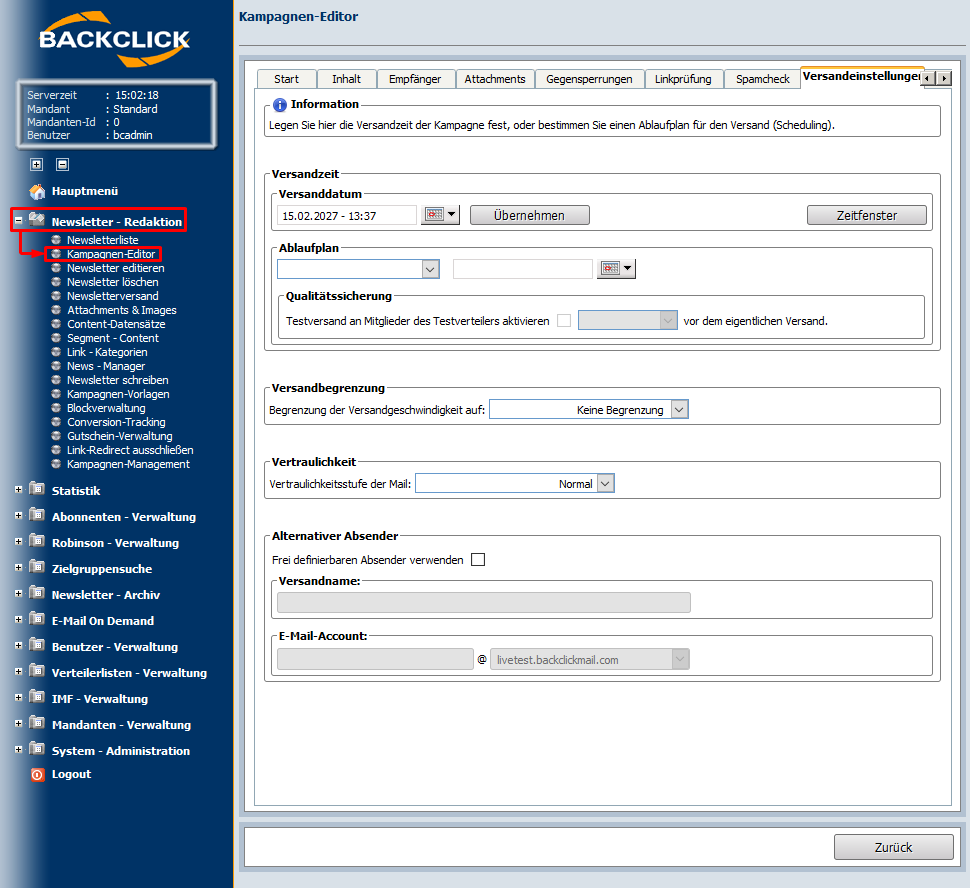Click the Übernehmen button
The height and width of the screenshot is (888, 970).
tap(529, 215)
